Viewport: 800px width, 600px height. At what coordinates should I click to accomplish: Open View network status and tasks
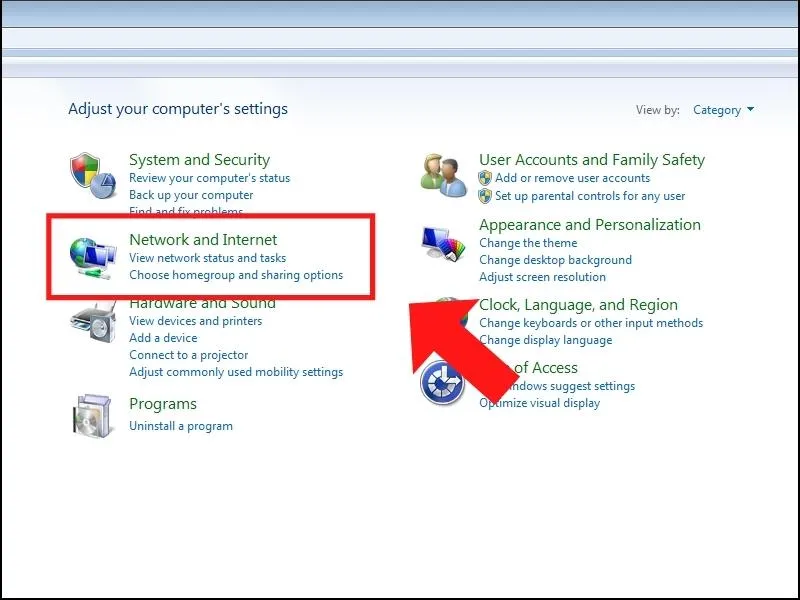pos(207,258)
